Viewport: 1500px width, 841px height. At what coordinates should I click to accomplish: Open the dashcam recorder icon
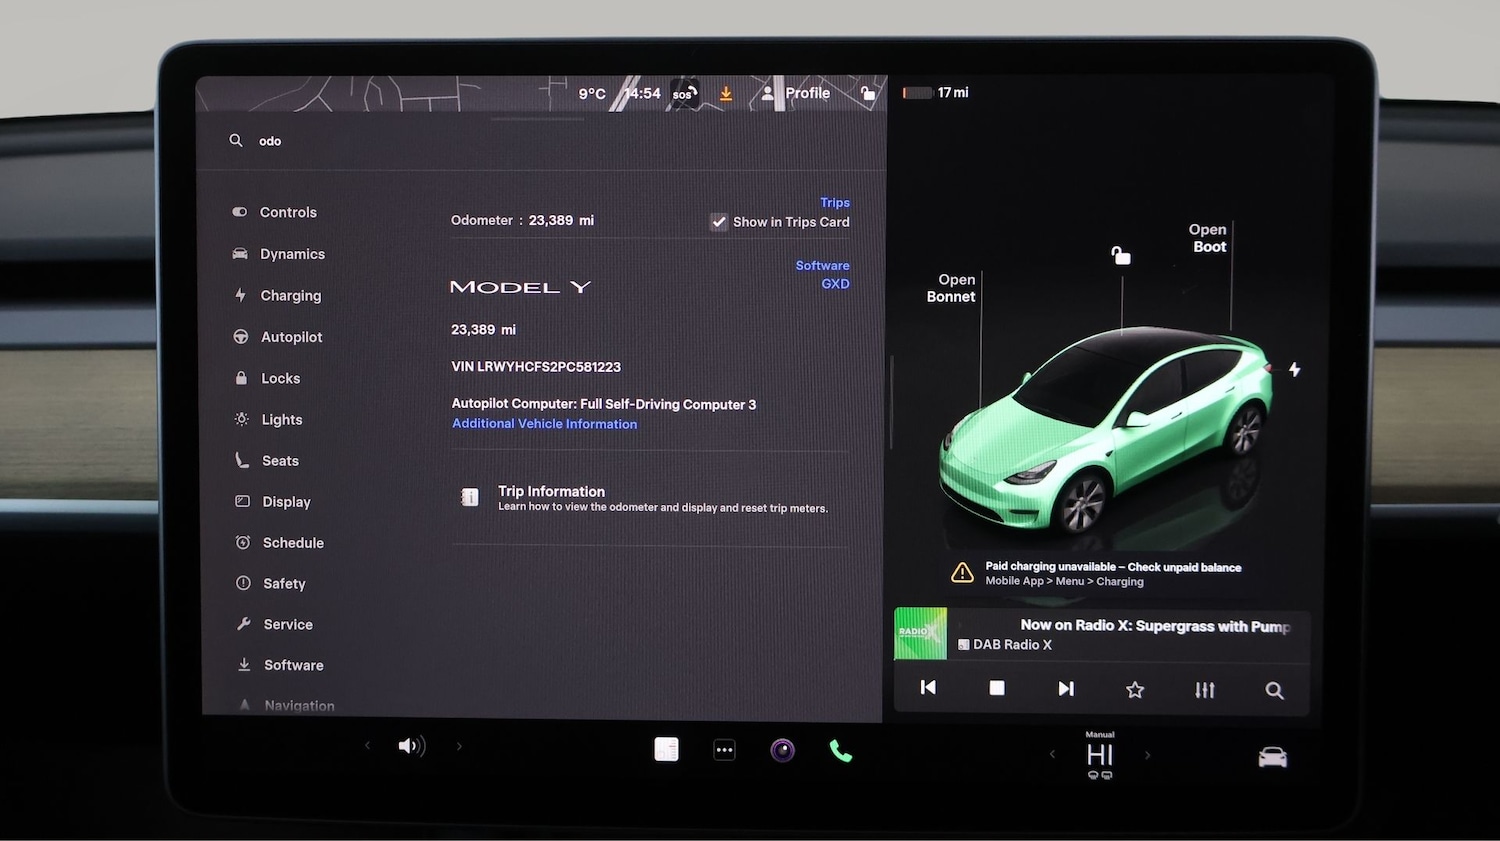tap(782, 749)
